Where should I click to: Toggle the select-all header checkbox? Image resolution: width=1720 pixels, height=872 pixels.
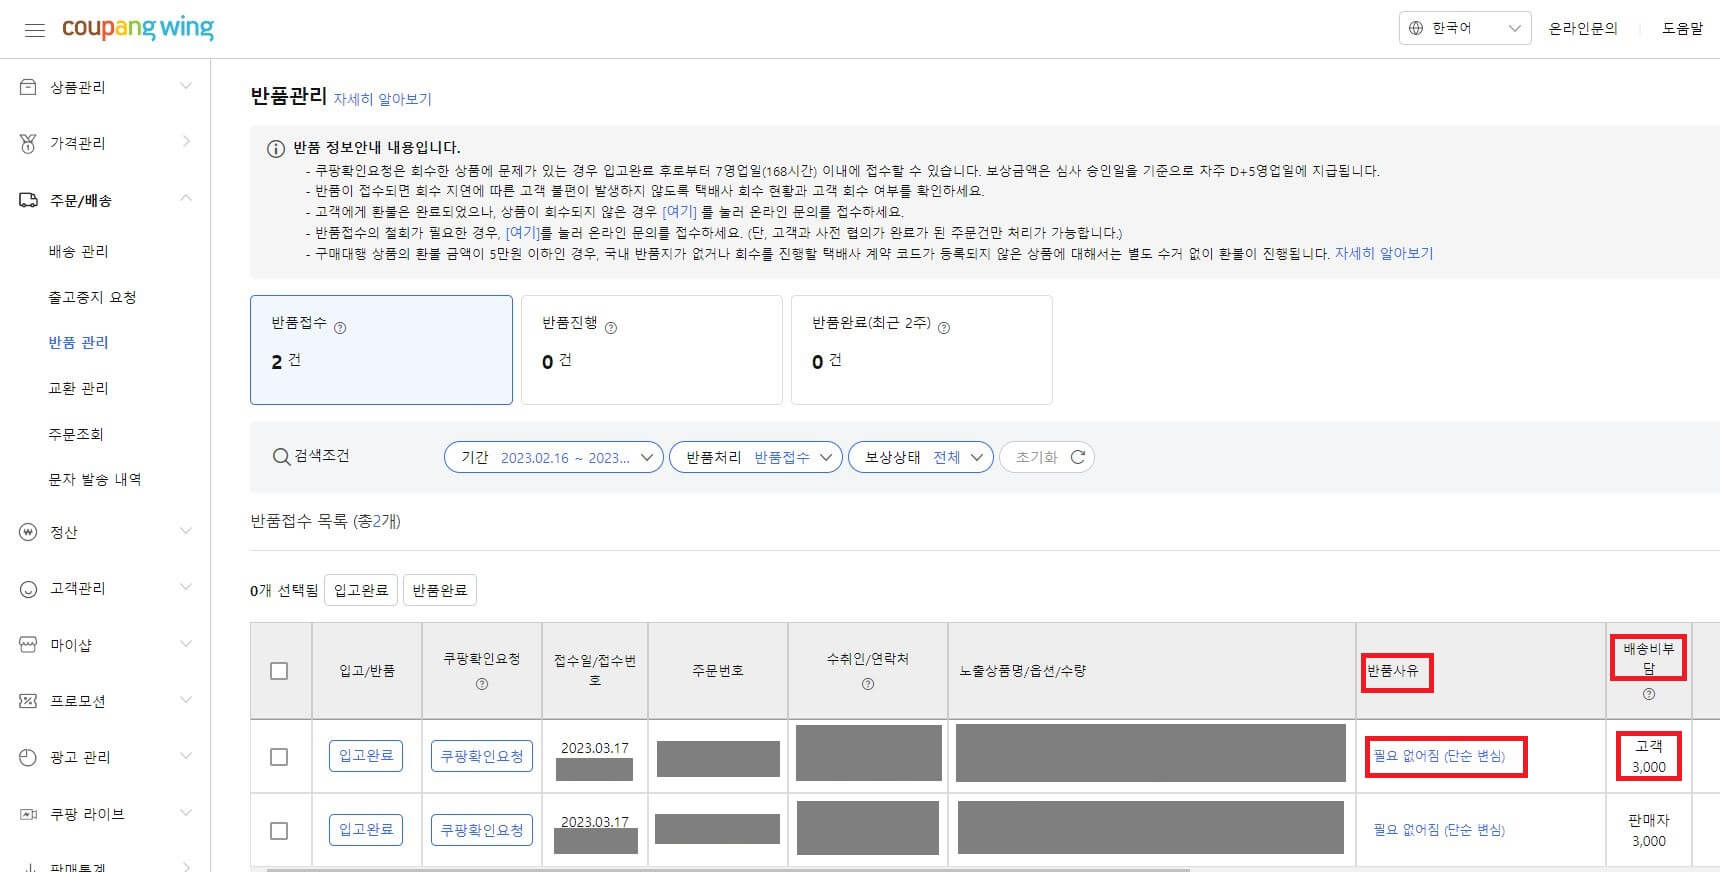[x=279, y=671]
